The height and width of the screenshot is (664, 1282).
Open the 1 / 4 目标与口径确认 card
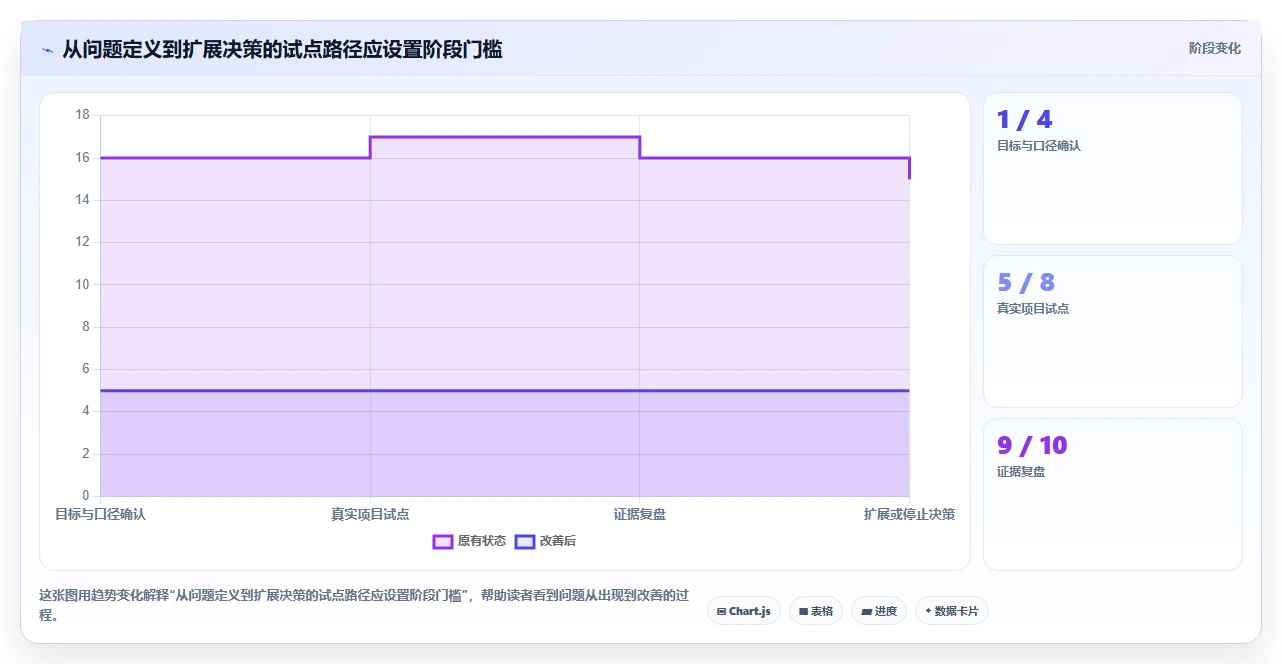1113,169
